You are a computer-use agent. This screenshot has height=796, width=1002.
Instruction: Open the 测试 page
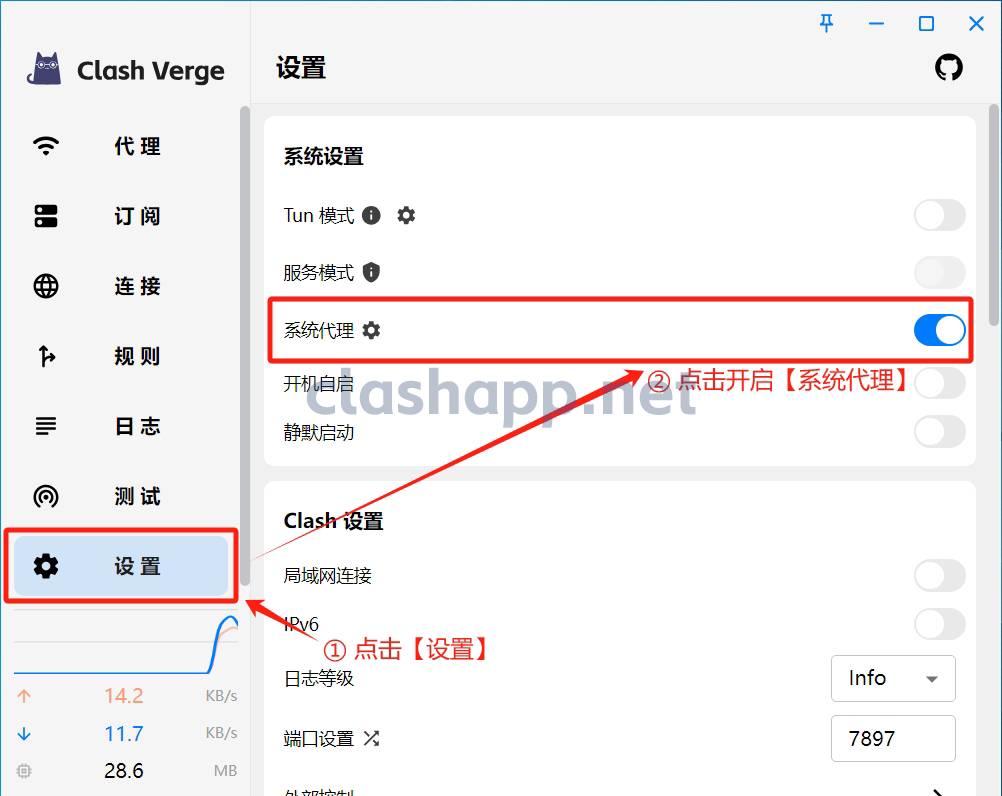(121, 496)
